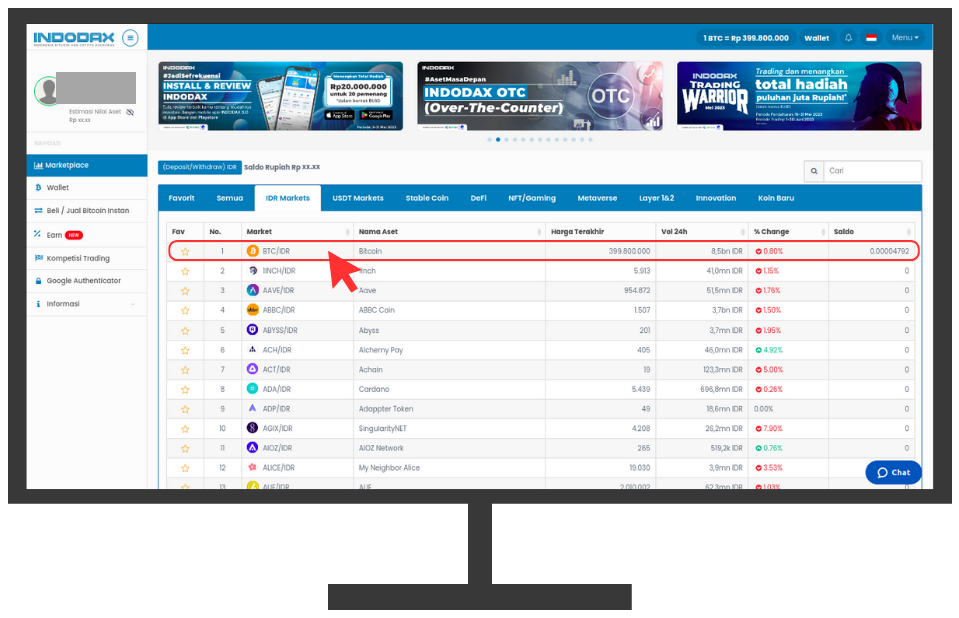Click the ABBC coin icon
959x618 pixels.
point(253,310)
